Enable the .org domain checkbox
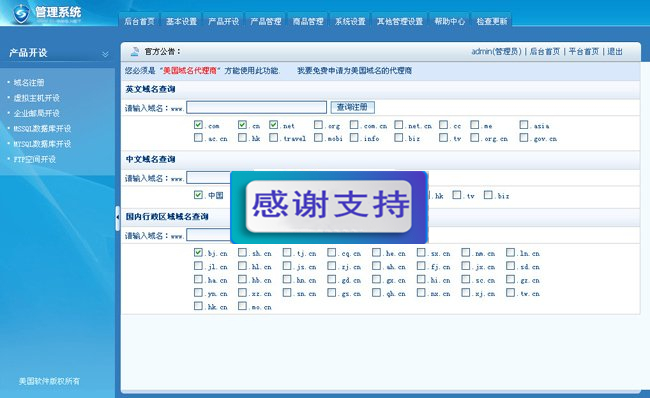The image size is (650, 398). pos(318,125)
